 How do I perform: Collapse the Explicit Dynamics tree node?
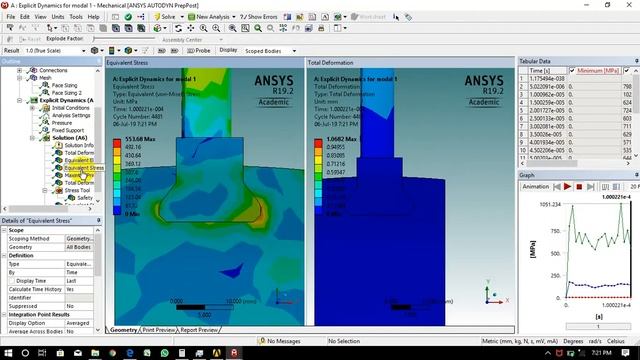click(x=19, y=100)
